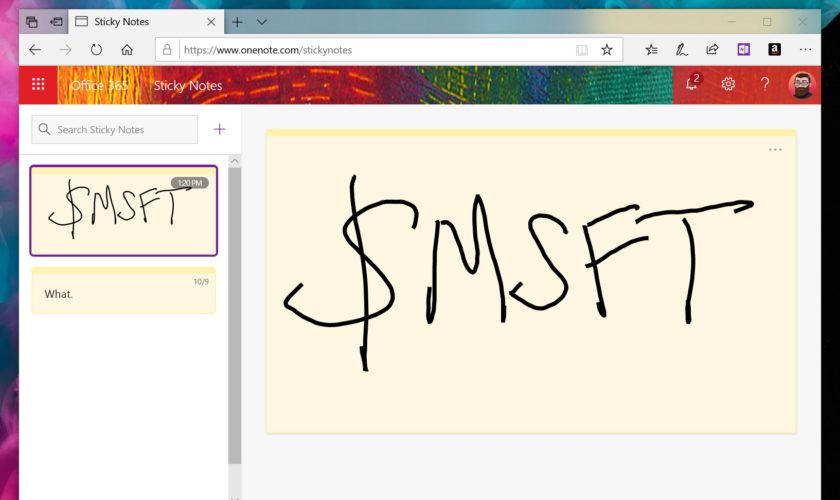Viewport: 840px width, 500px height.
Task: Click the Sticky Notes tab title
Action: click(122, 22)
